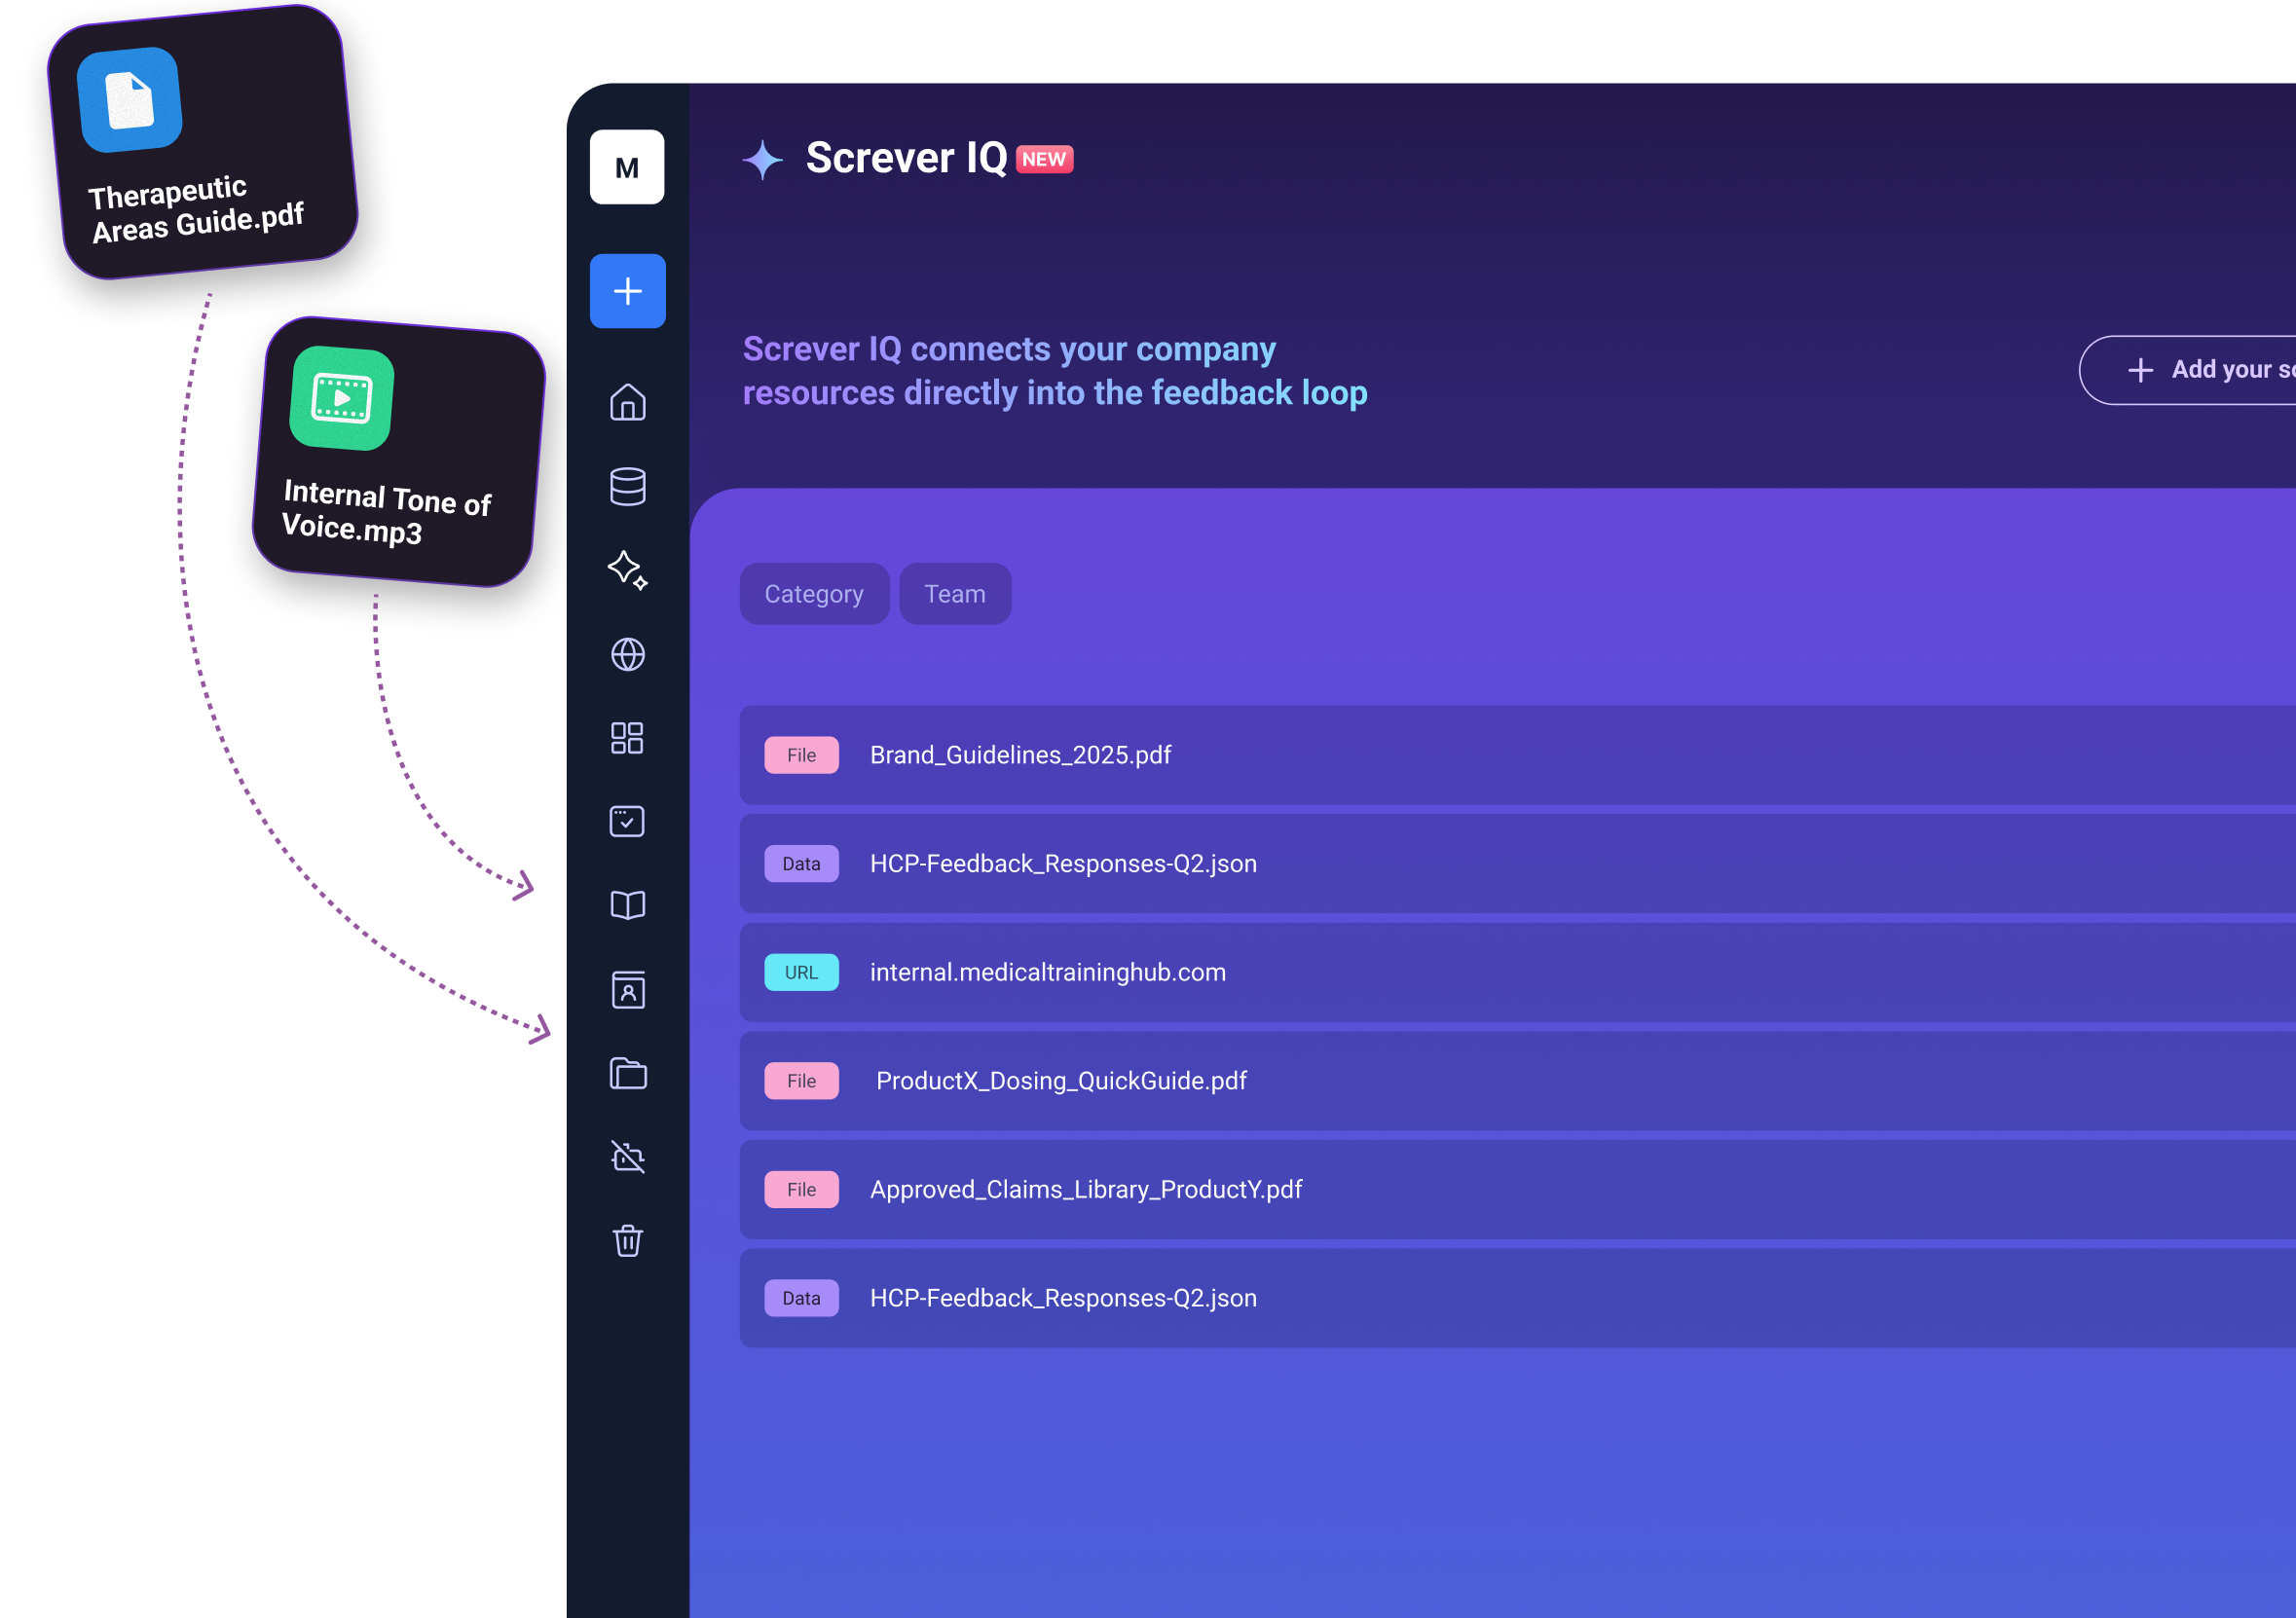Click the checklist calendar icon
The height and width of the screenshot is (1618, 2296).
627,821
